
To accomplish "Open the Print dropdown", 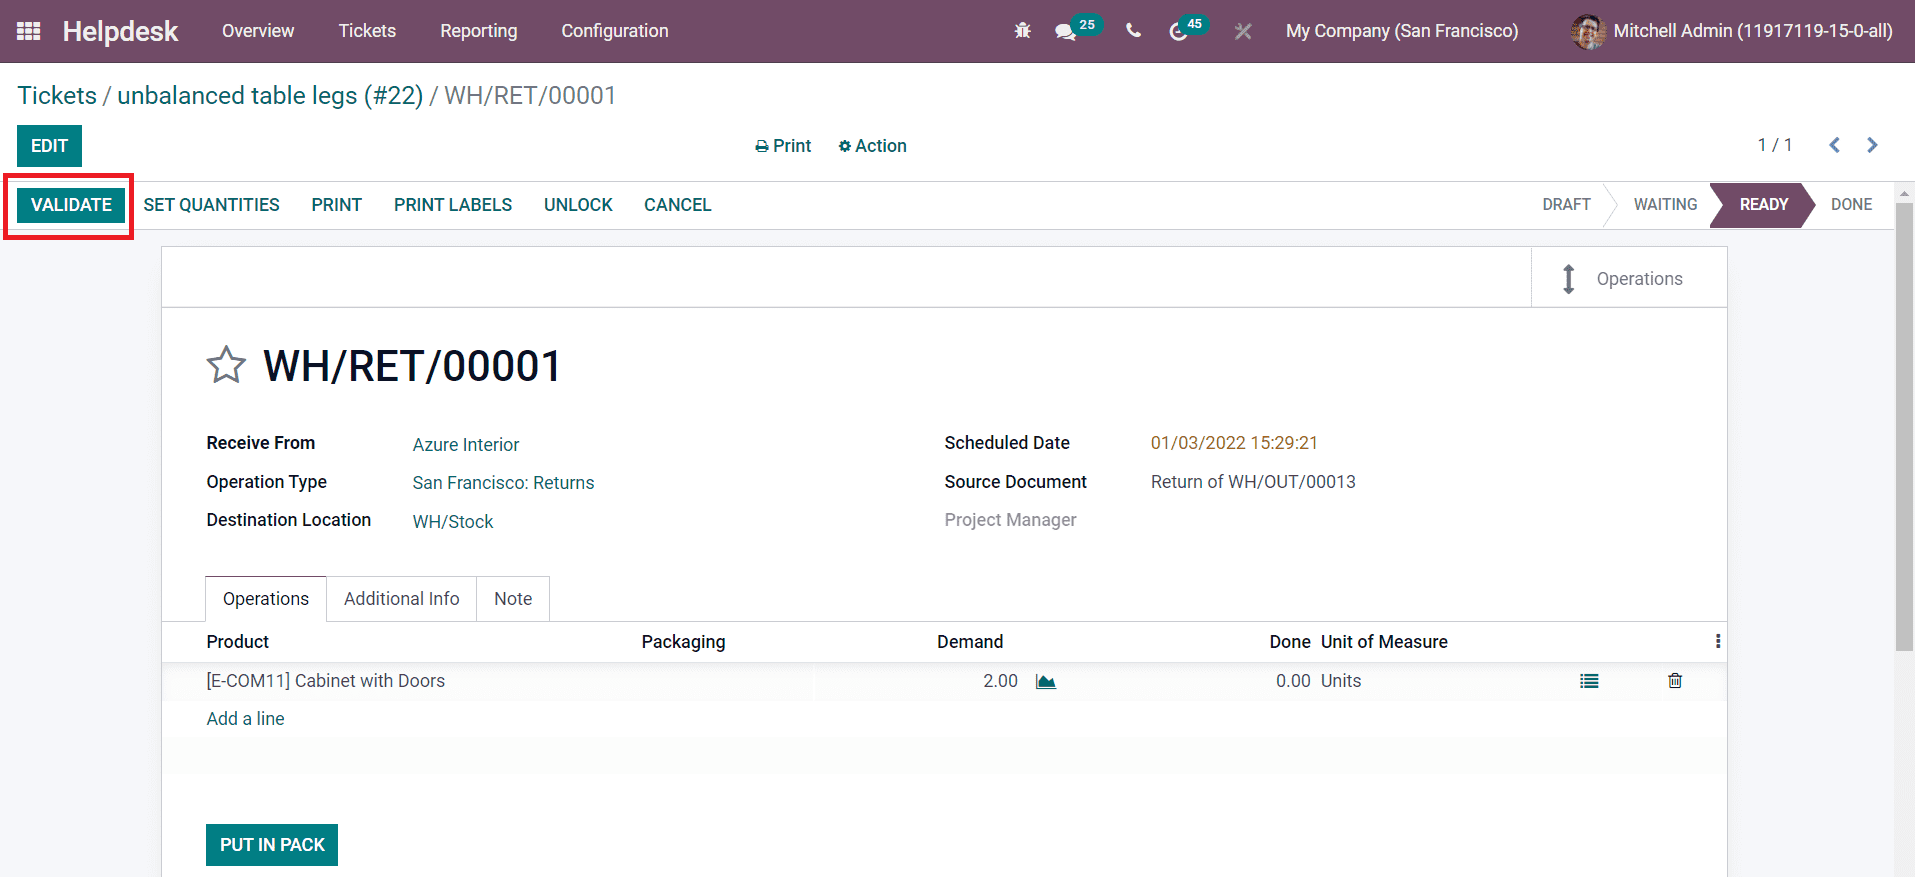I will pos(783,146).
